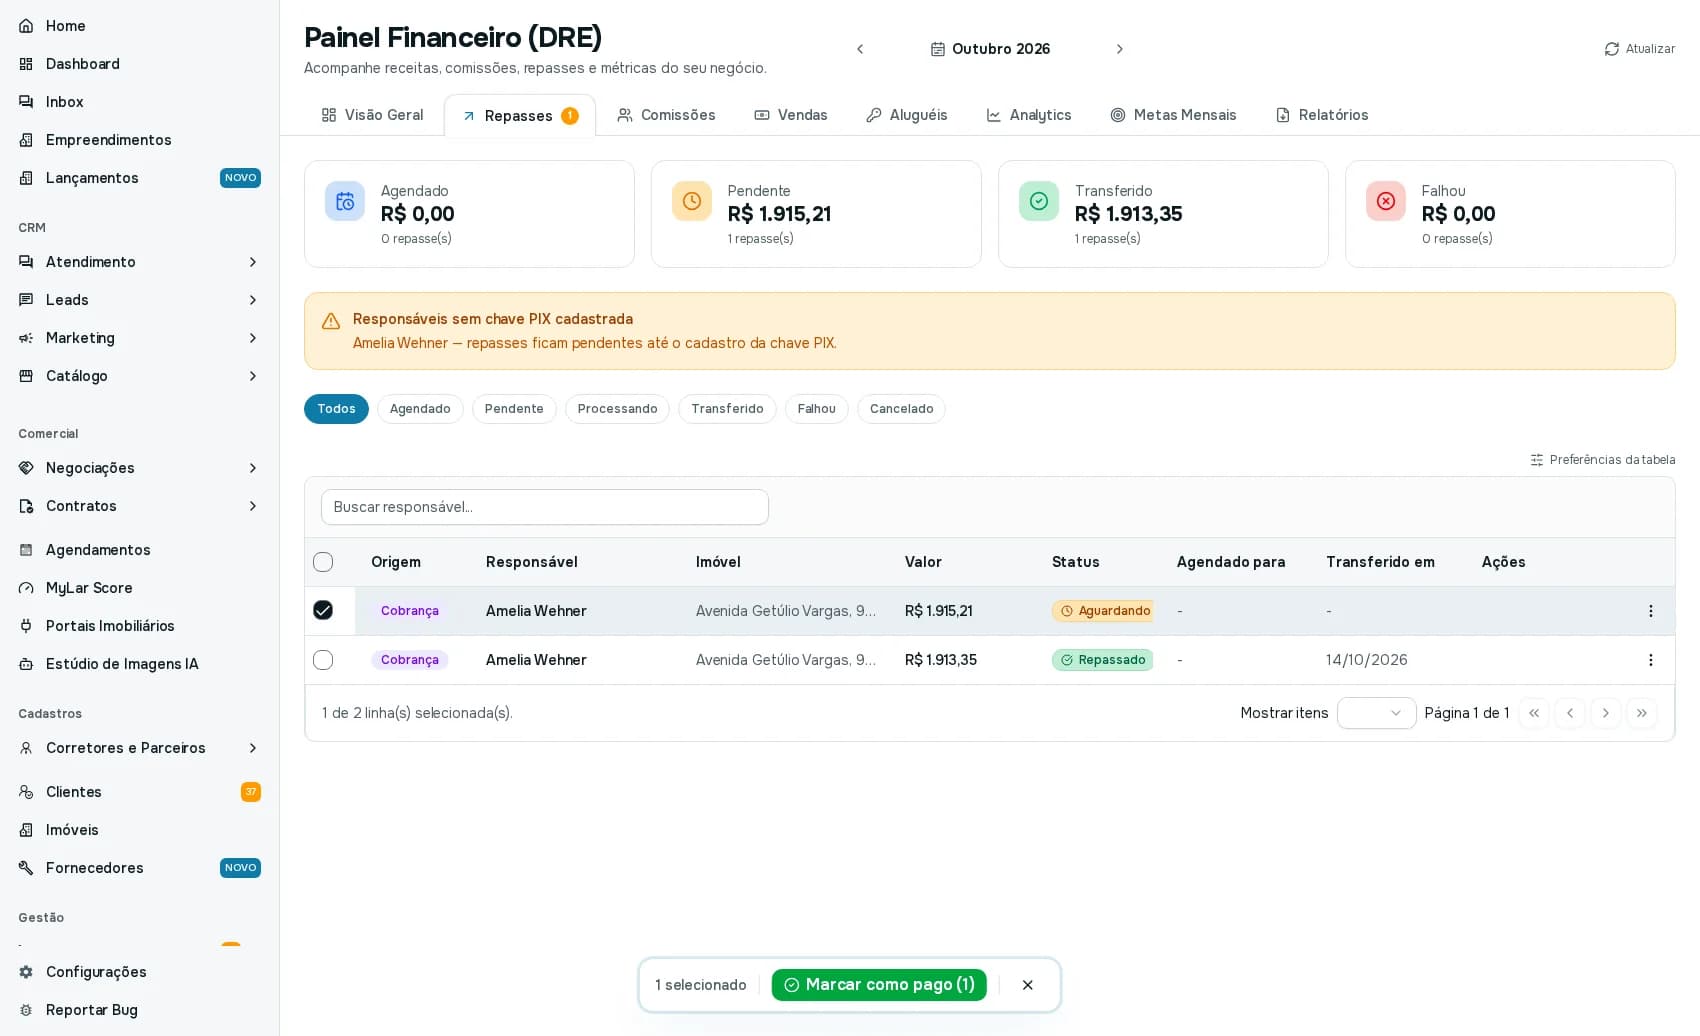Expand Atendimento submenu
Image resolution: width=1700 pixels, height=1036 pixels.
(x=253, y=262)
